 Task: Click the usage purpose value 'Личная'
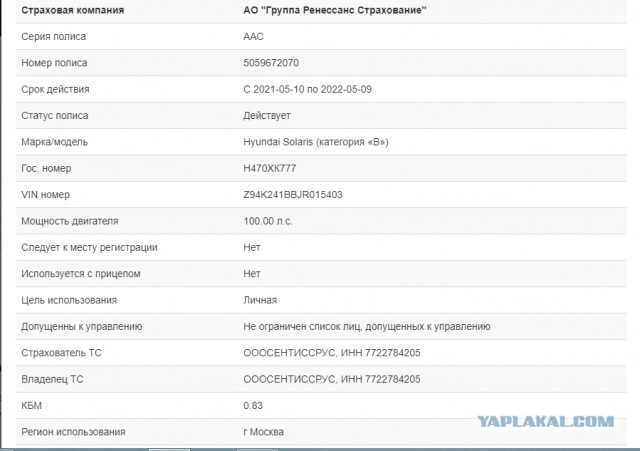260,300
